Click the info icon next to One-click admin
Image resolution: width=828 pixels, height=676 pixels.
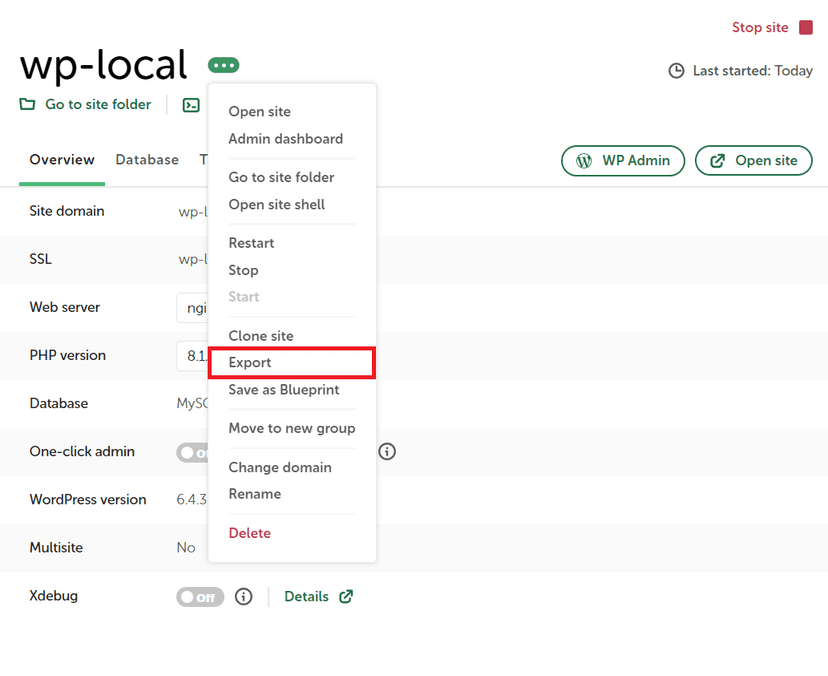coord(387,452)
